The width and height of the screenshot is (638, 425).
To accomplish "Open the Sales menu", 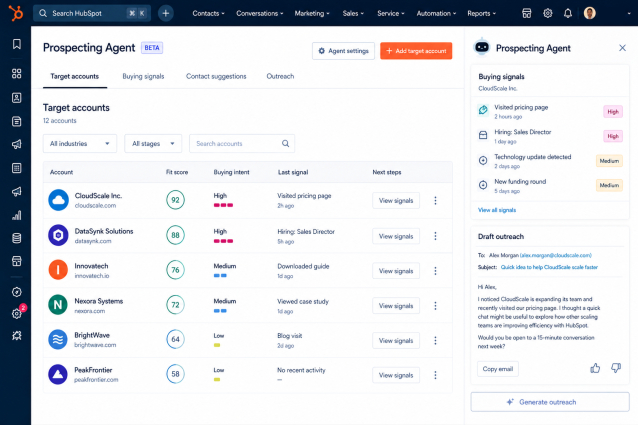I will click(x=353, y=13).
